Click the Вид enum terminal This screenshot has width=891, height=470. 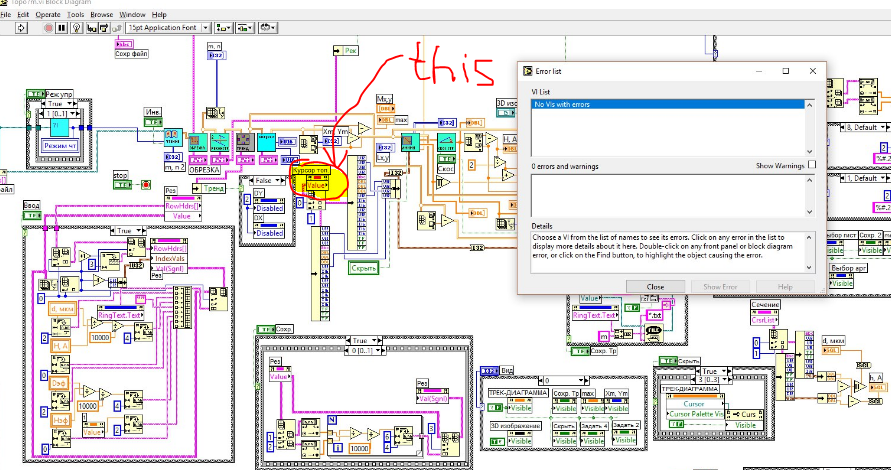pyautogui.click(x=489, y=371)
